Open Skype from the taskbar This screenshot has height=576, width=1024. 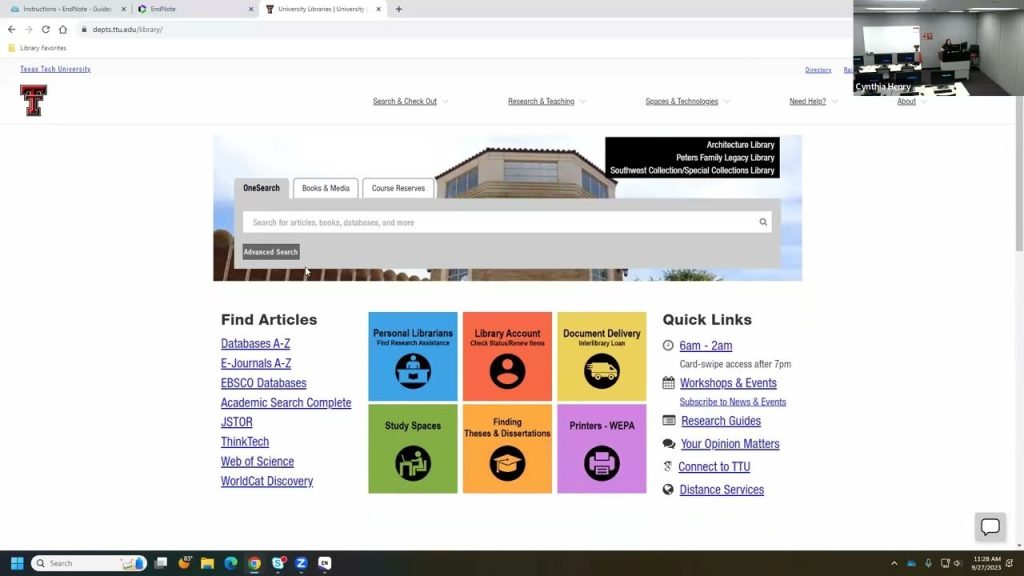click(x=278, y=563)
